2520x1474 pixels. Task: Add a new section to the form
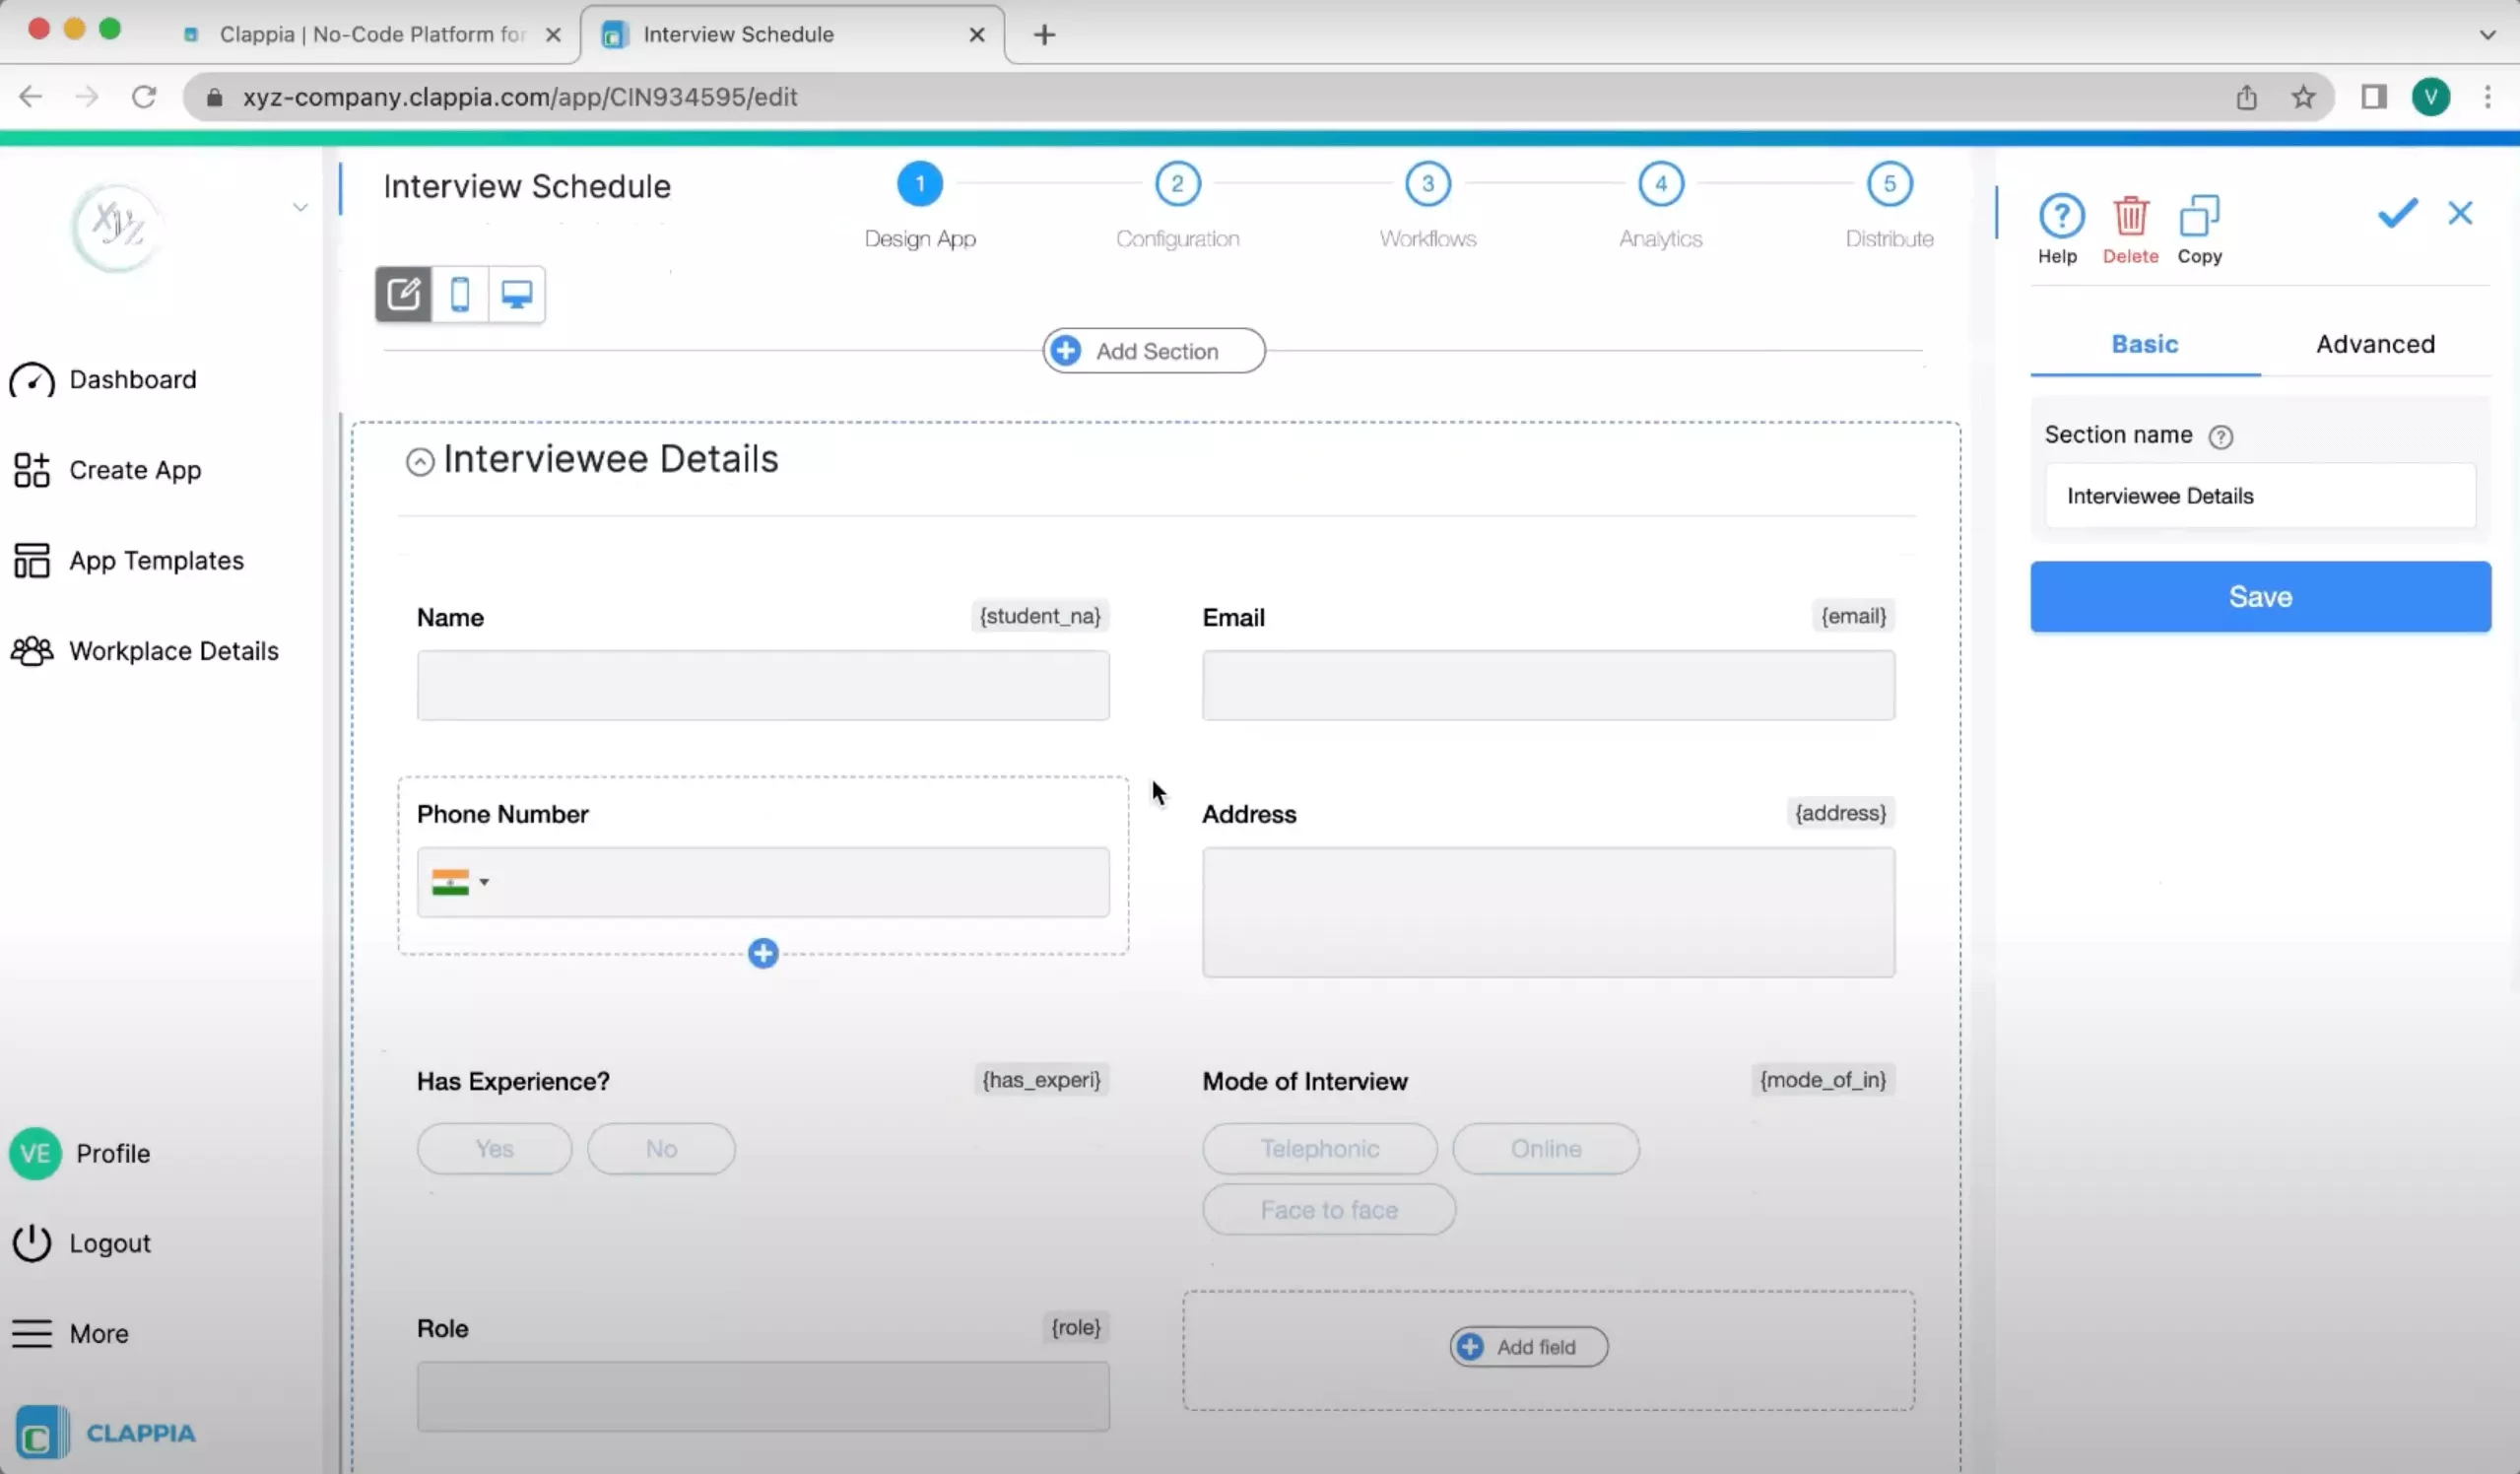(1152, 350)
